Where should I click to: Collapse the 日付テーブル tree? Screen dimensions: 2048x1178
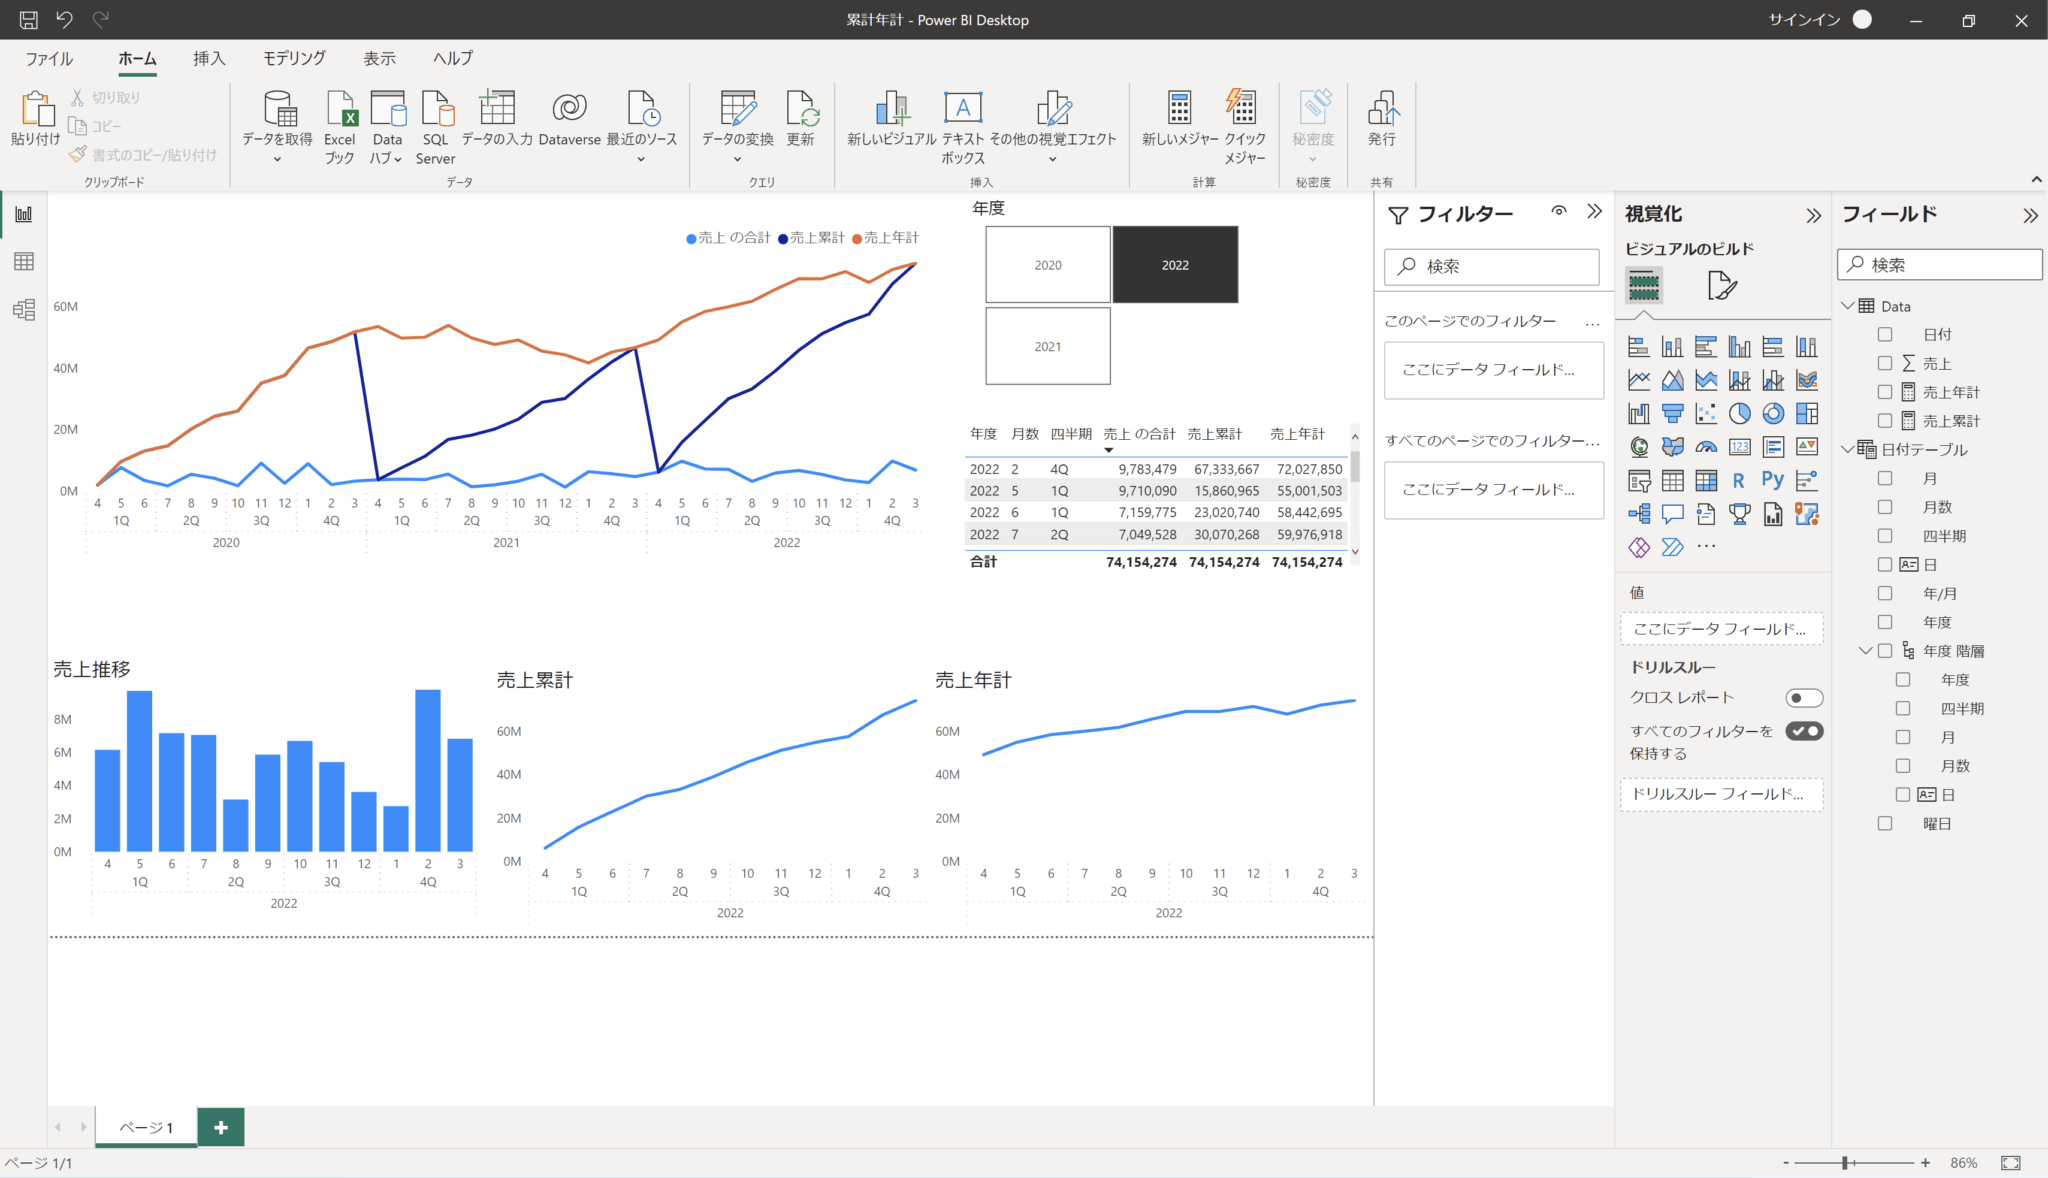tap(1848, 449)
